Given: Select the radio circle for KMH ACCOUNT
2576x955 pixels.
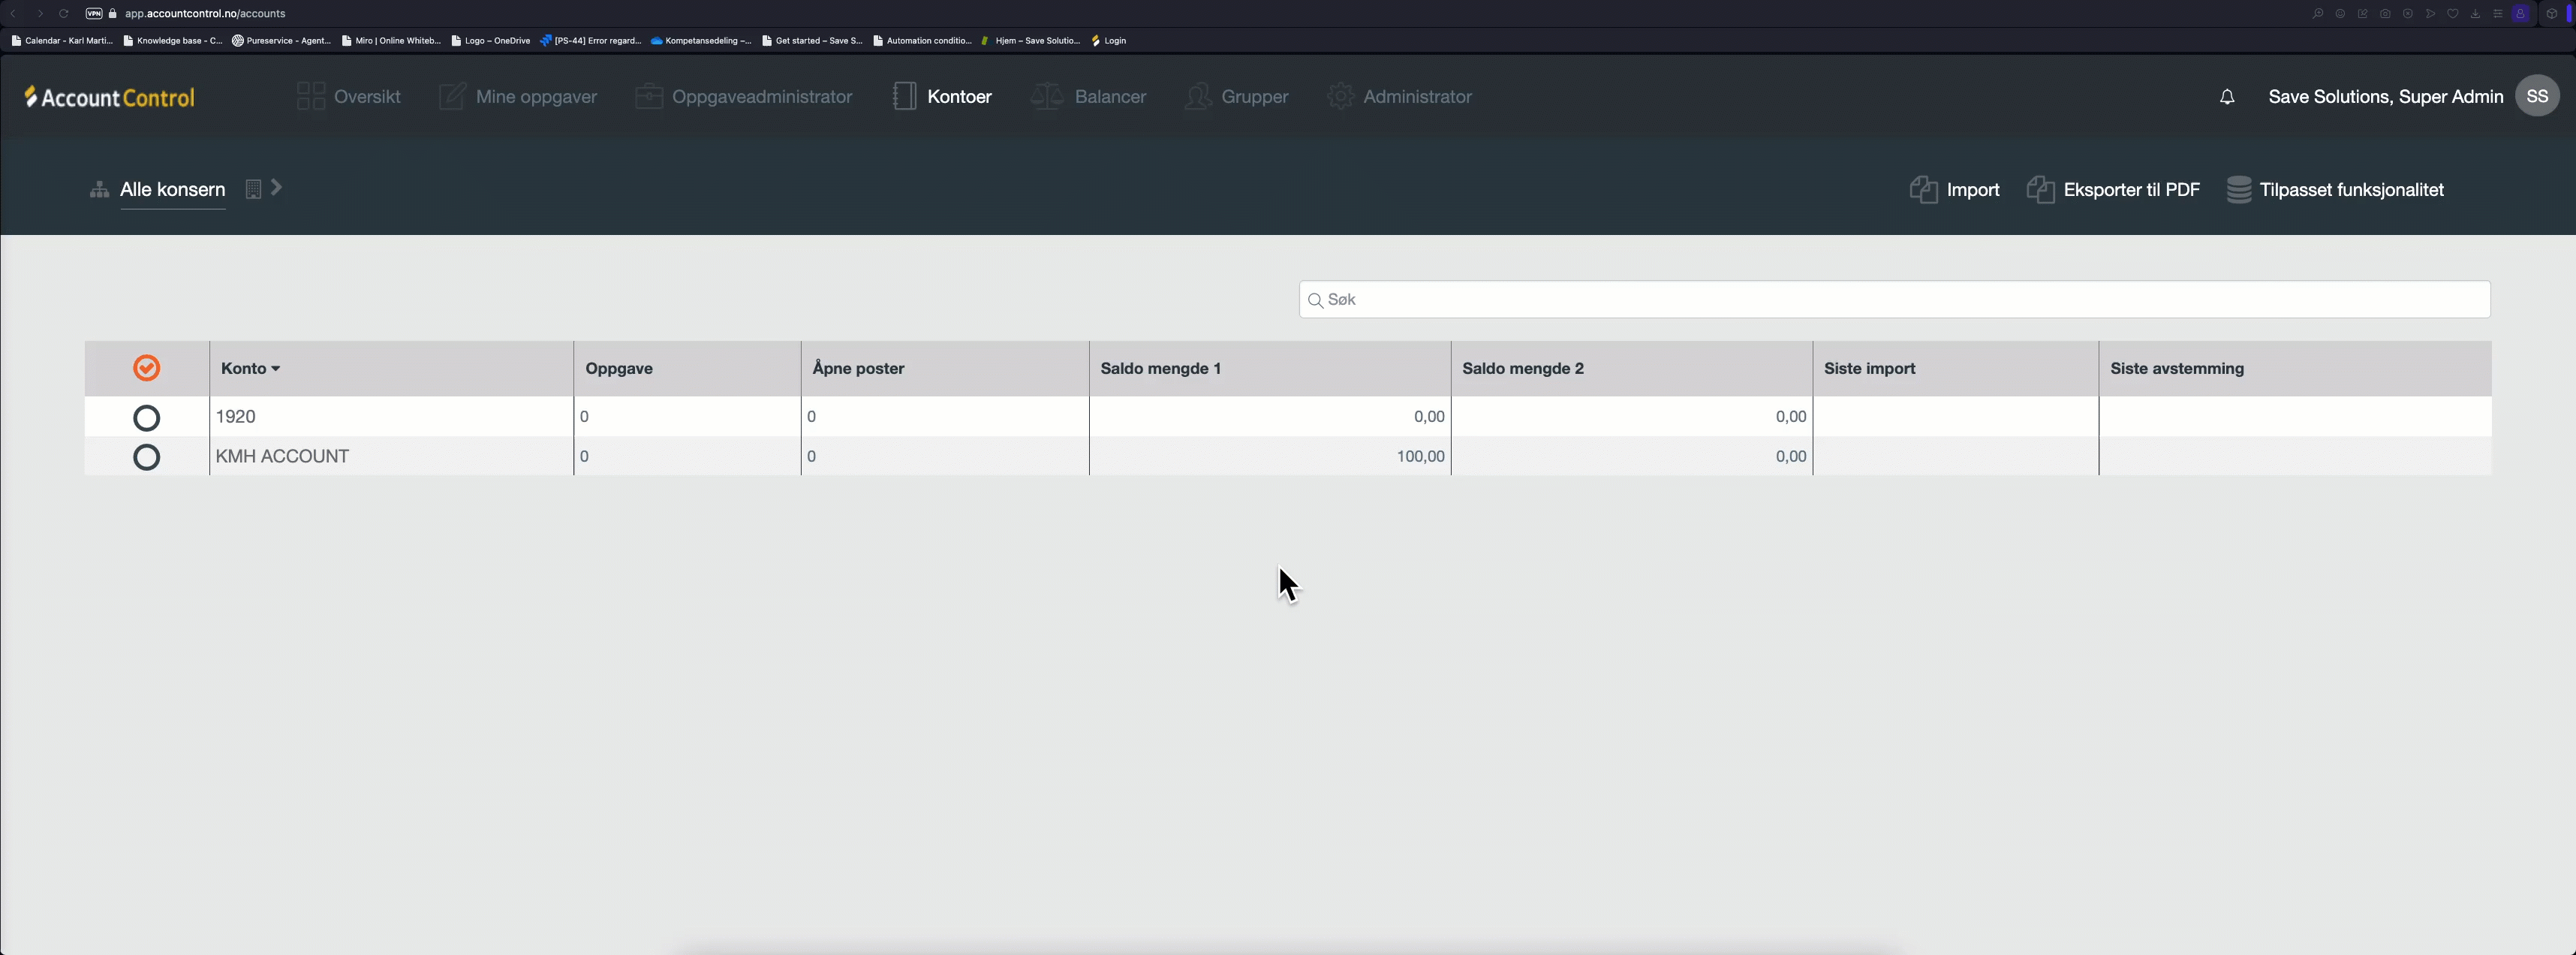Looking at the screenshot, I should (x=146, y=457).
